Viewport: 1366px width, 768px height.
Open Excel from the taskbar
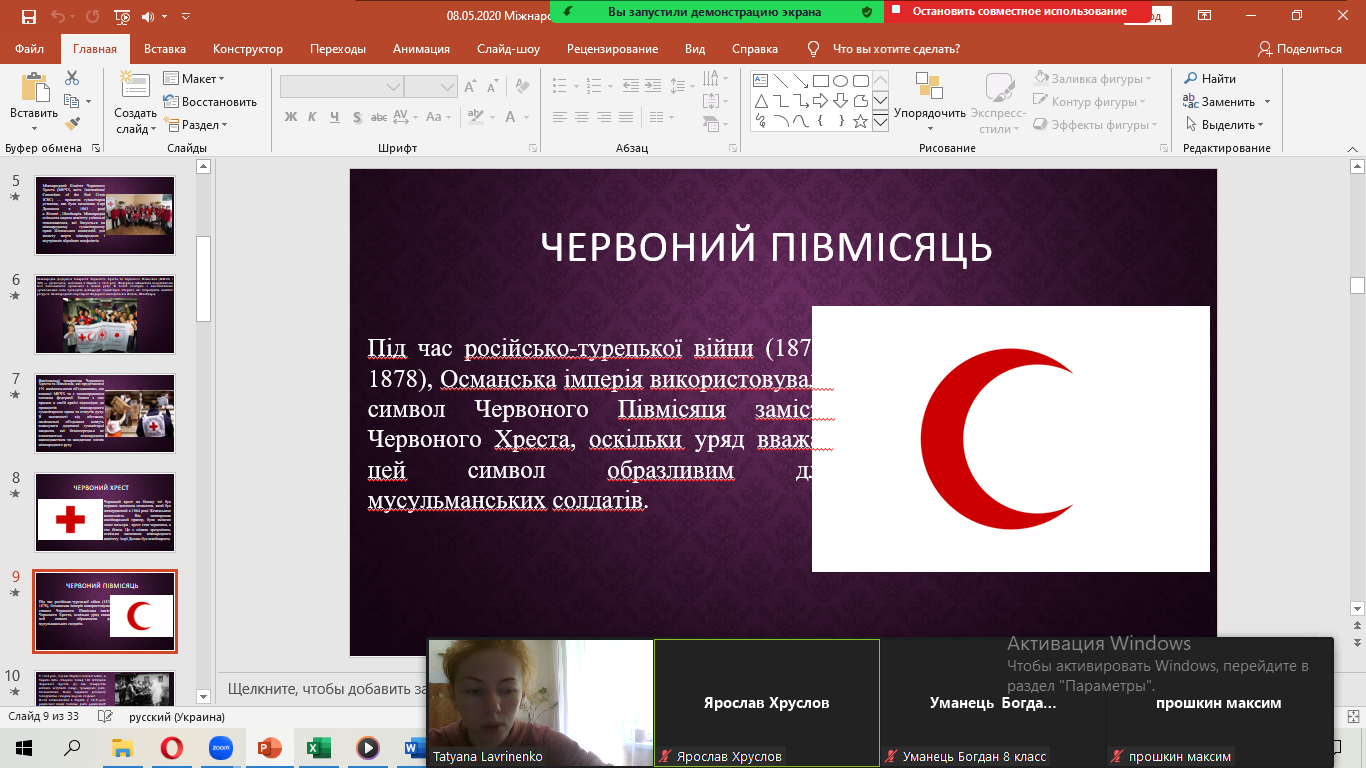(319, 747)
